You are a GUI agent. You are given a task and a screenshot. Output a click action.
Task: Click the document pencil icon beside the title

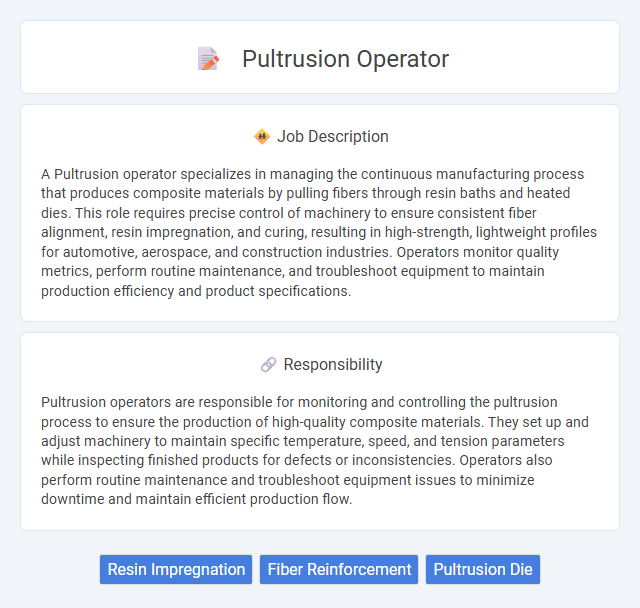(208, 59)
